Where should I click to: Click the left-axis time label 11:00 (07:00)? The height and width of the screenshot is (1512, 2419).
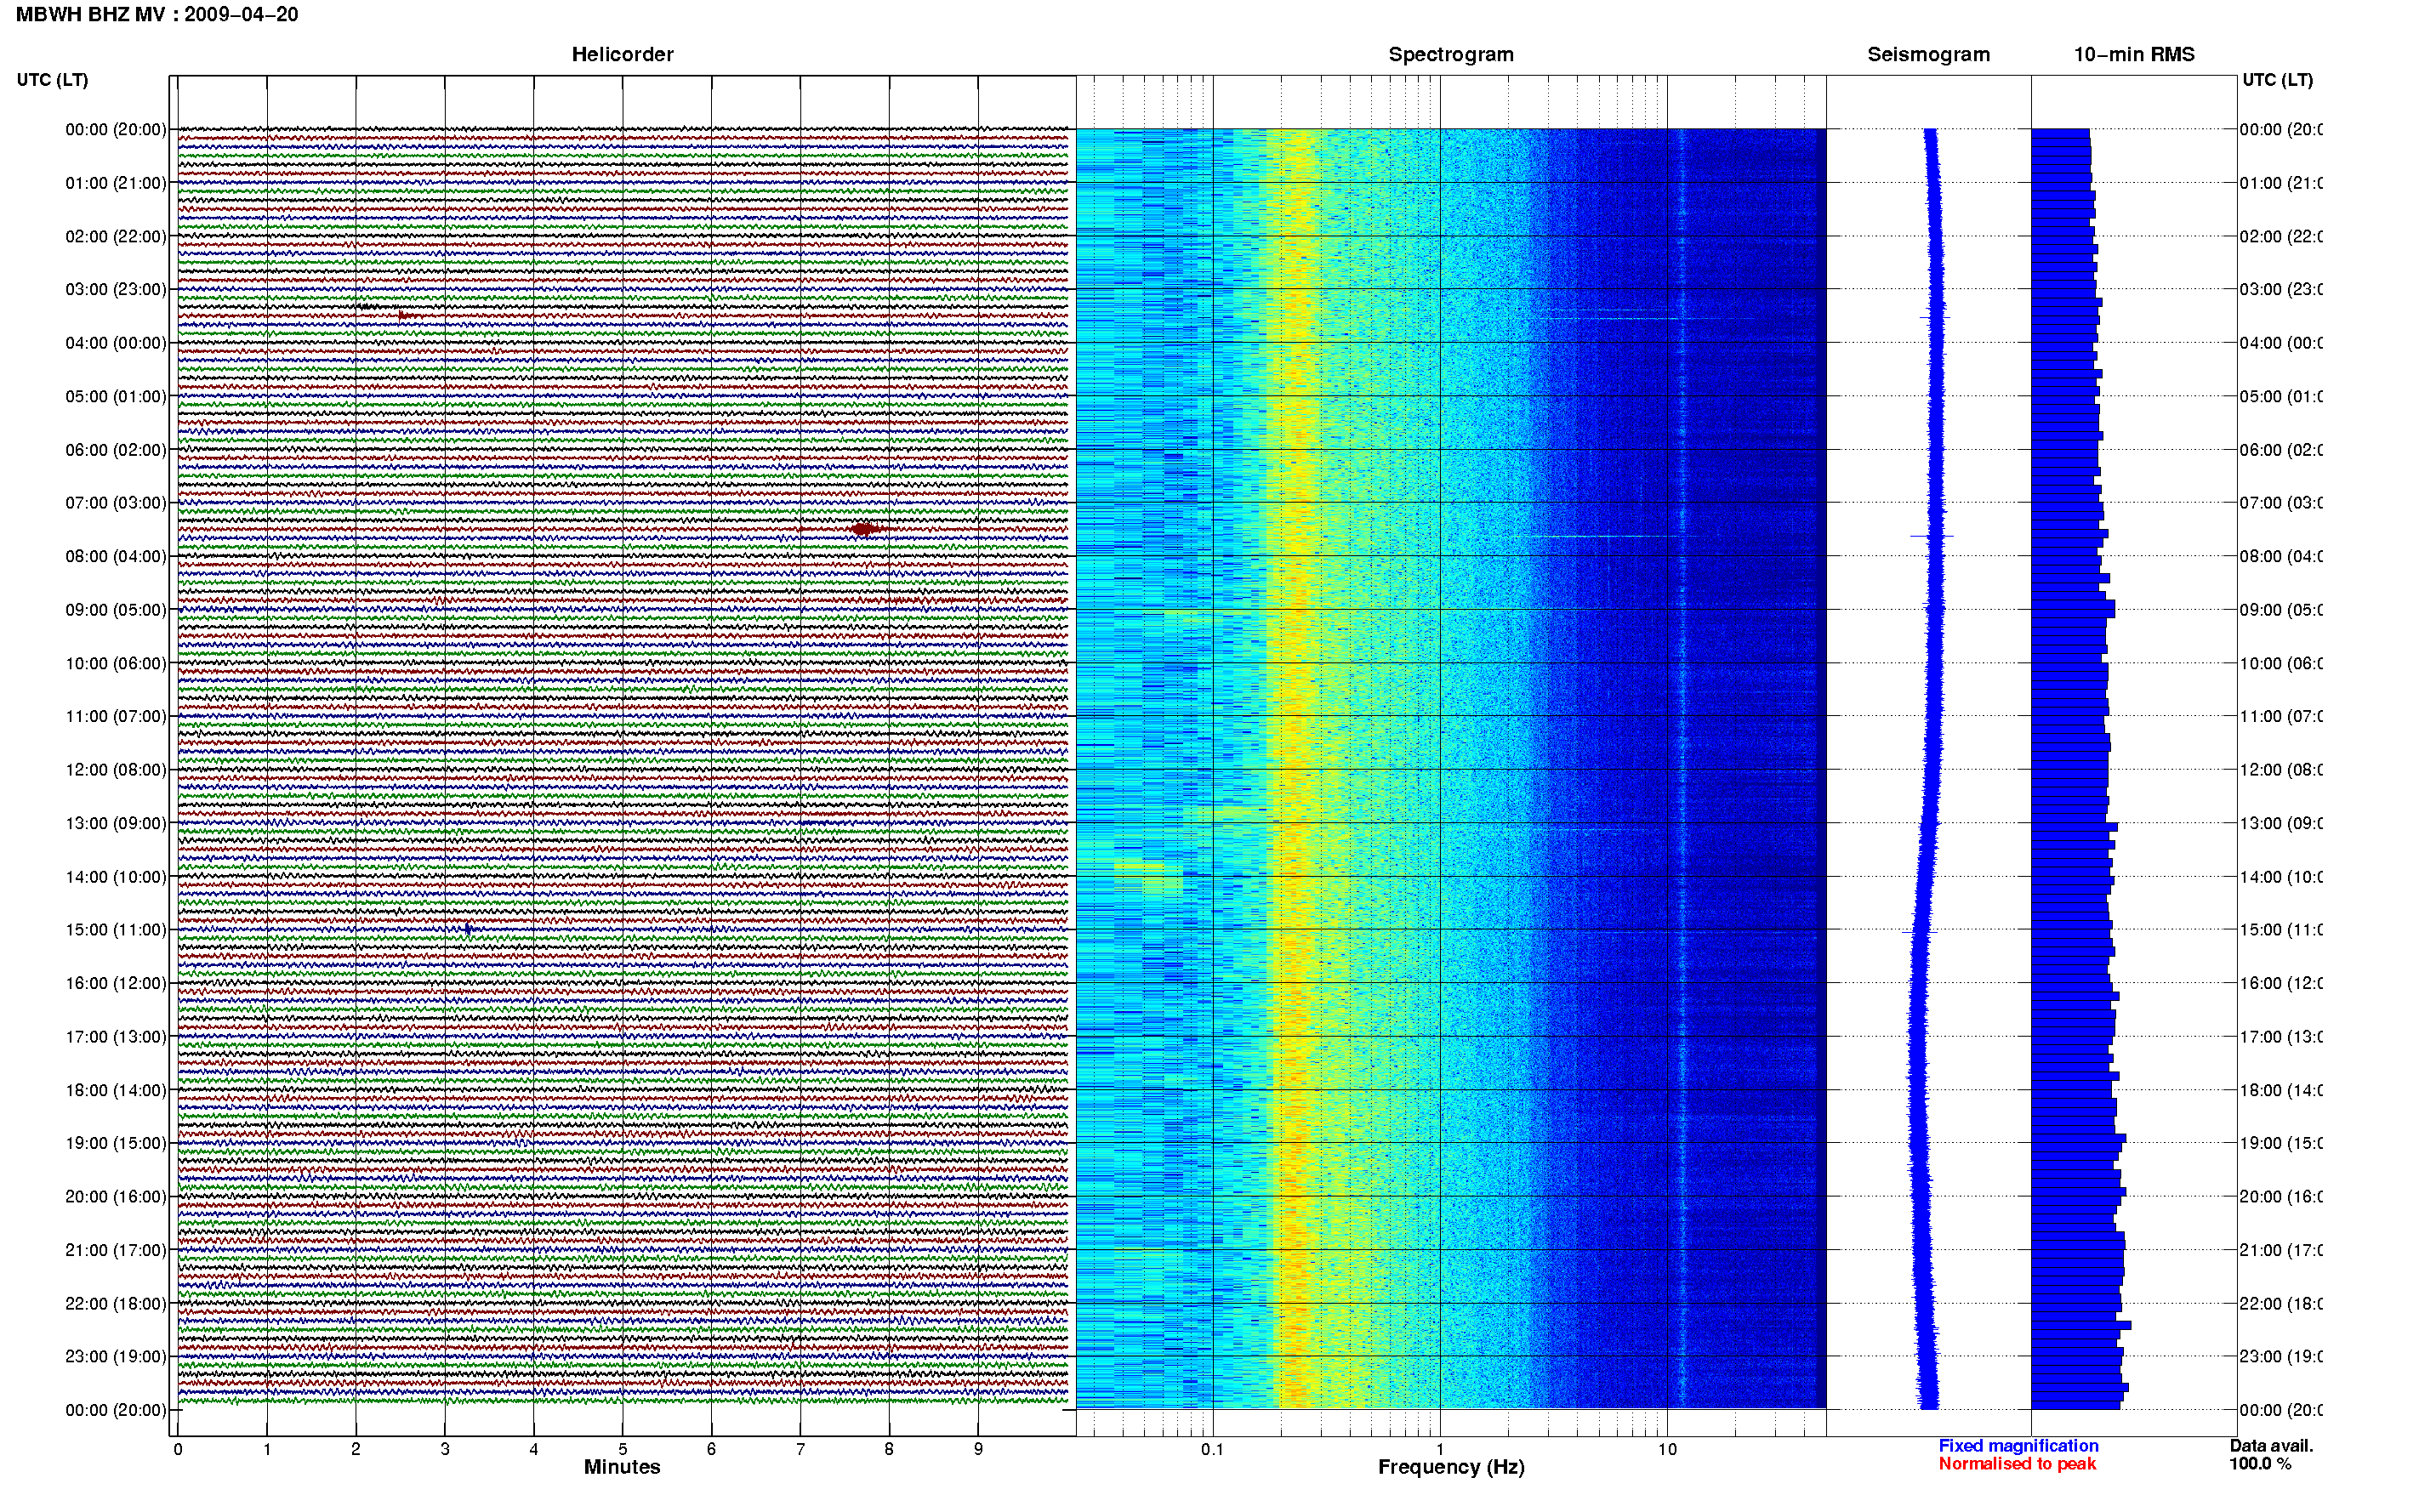[x=116, y=716]
